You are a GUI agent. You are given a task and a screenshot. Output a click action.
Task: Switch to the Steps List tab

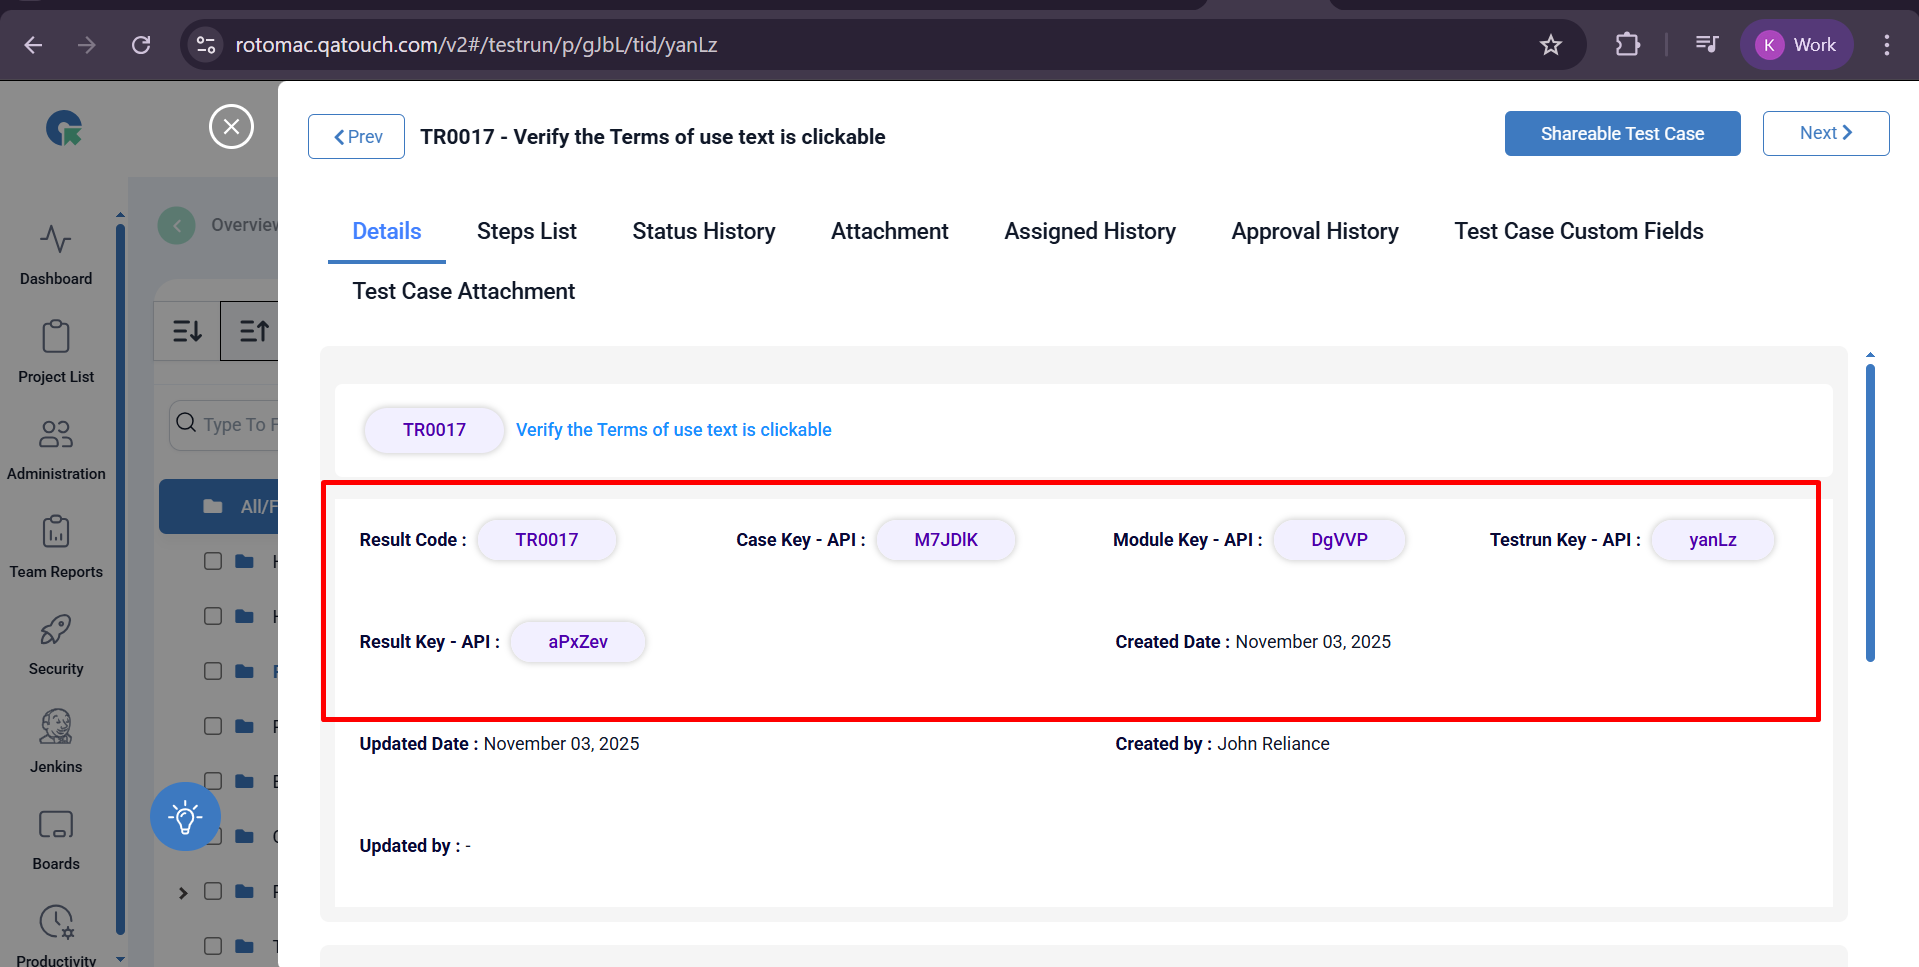526,232
